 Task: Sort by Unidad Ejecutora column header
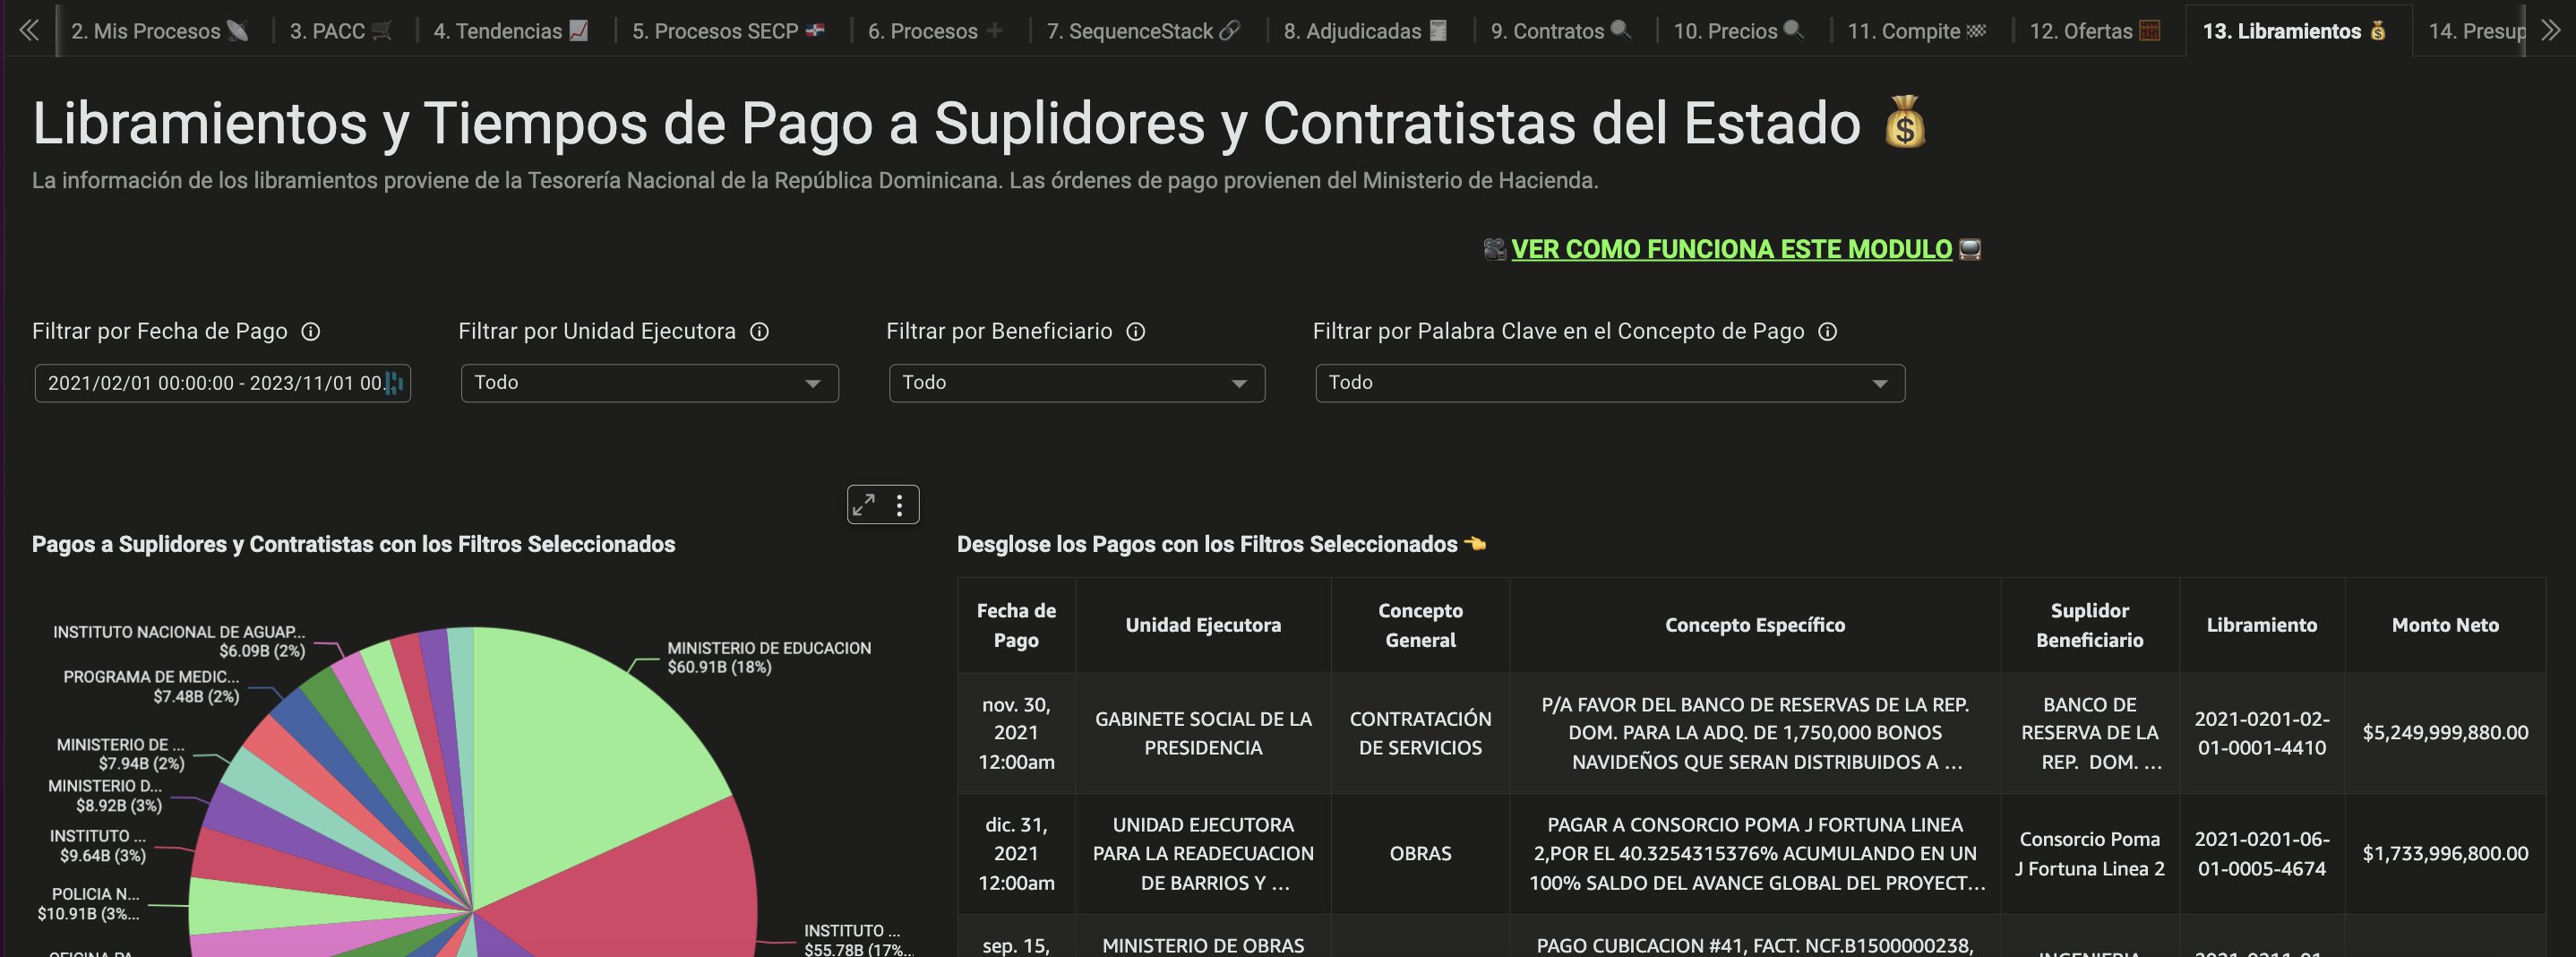1203,625
